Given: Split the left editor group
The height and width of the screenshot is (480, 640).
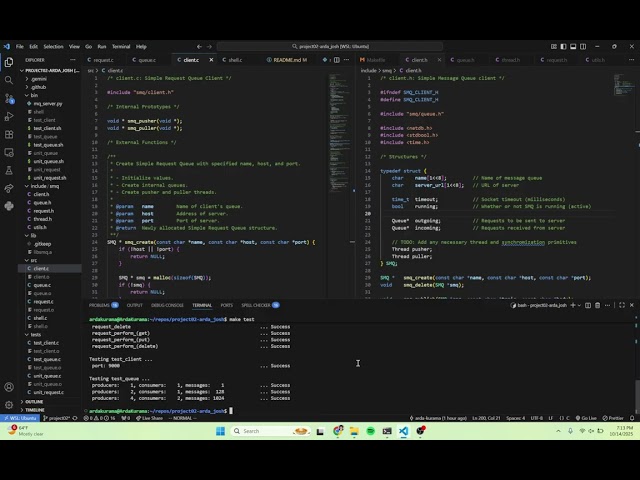Looking at the screenshot, I should point(337,60).
